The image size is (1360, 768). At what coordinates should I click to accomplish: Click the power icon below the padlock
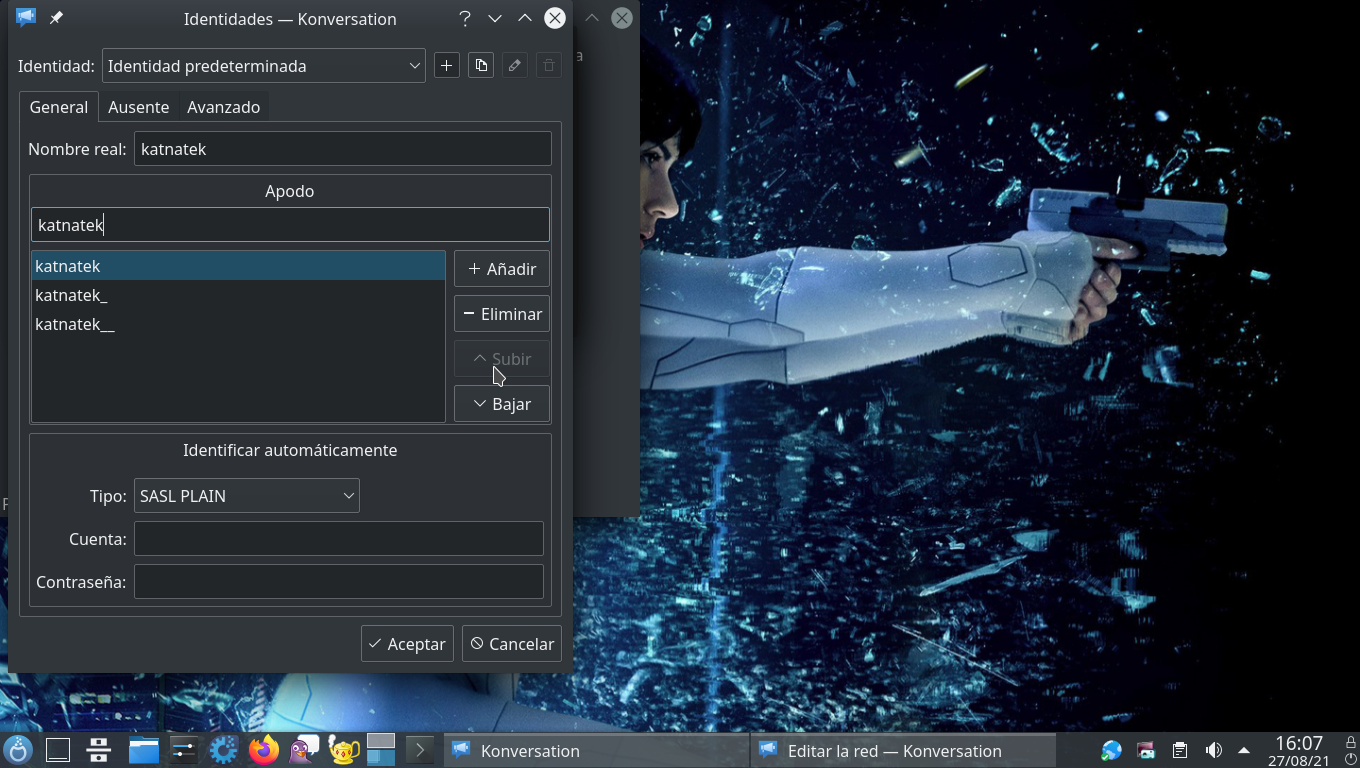point(1350,759)
